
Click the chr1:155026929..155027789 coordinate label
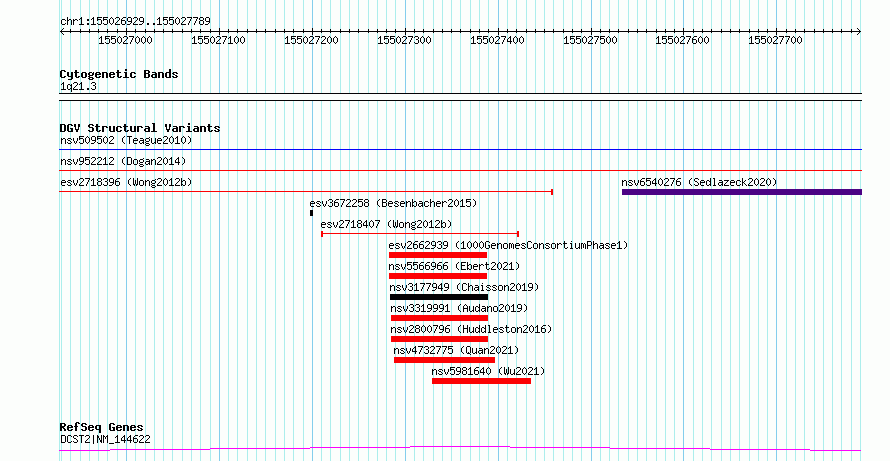pos(135,22)
